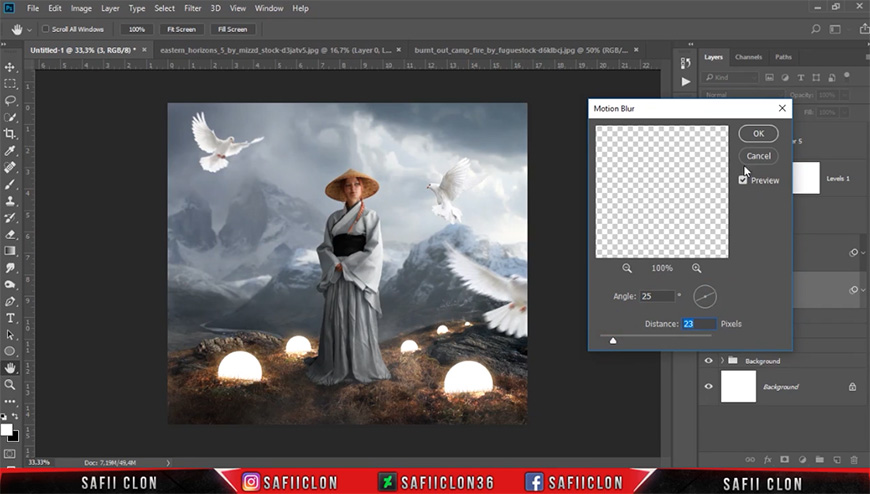The height and width of the screenshot is (494, 870).
Task: Select the Rectangular Marquee tool
Action: [x=10, y=84]
